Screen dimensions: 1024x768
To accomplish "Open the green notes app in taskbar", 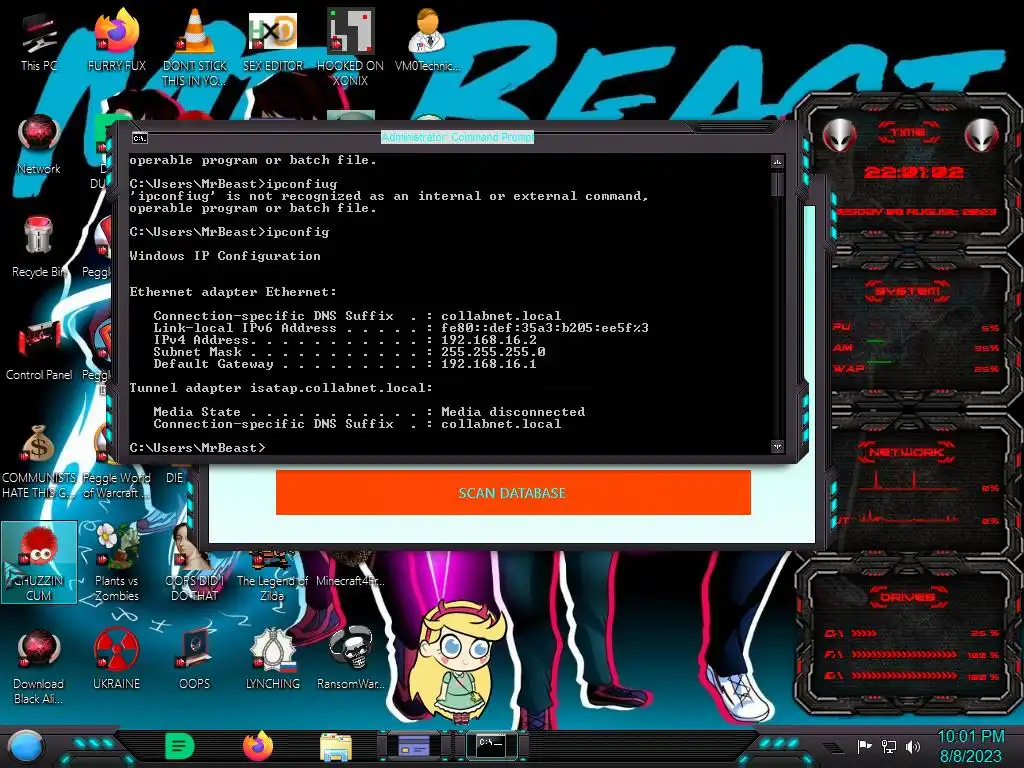I will click(179, 746).
